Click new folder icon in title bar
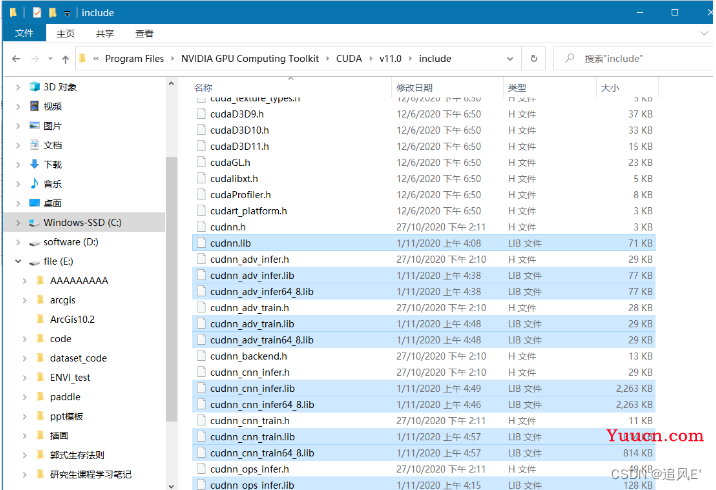This screenshot has height=490, width=716. click(x=53, y=13)
